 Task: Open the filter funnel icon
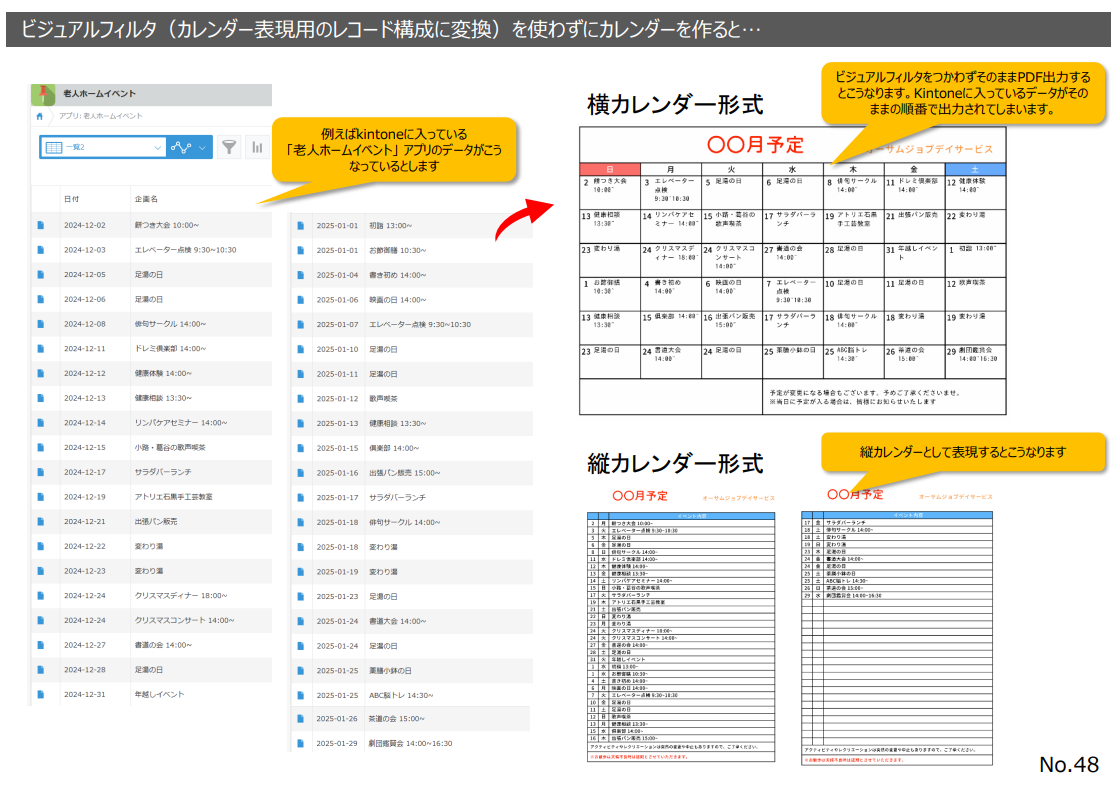pyautogui.click(x=230, y=147)
